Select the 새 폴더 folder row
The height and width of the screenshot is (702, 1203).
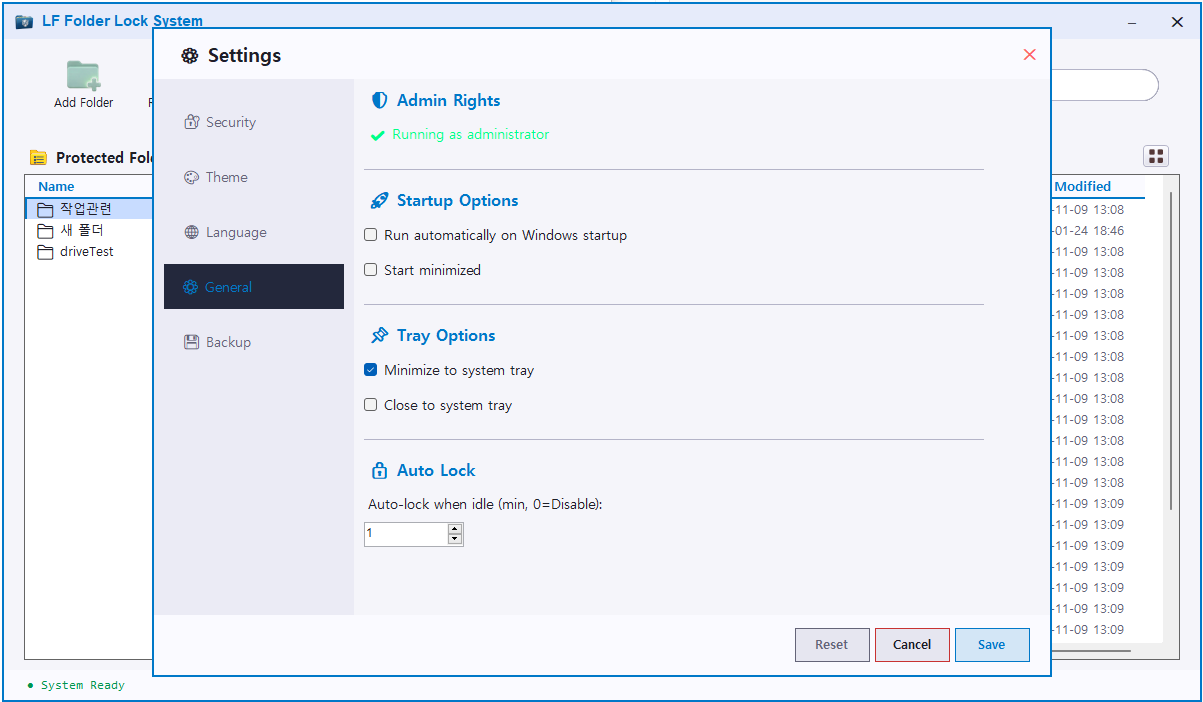tap(89, 230)
